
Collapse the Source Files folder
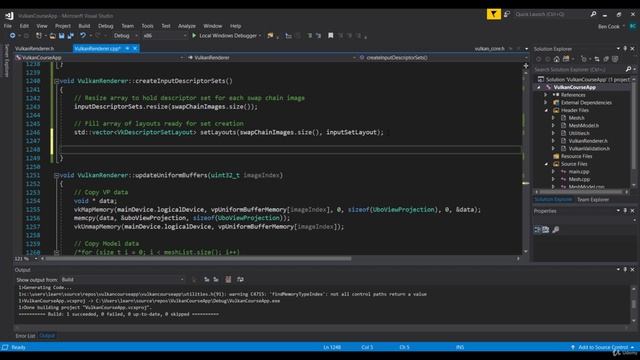click(x=546, y=164)
